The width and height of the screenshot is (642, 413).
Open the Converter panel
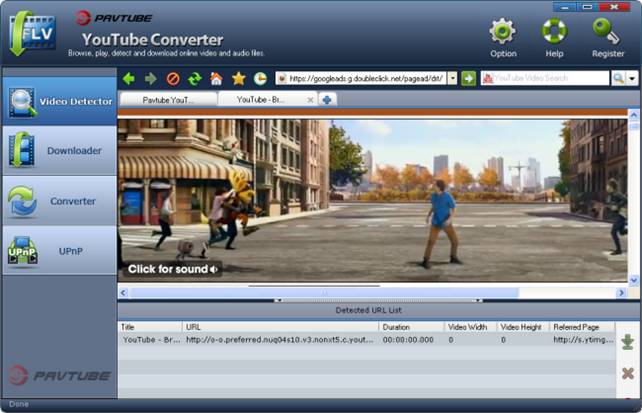[60, 201]
